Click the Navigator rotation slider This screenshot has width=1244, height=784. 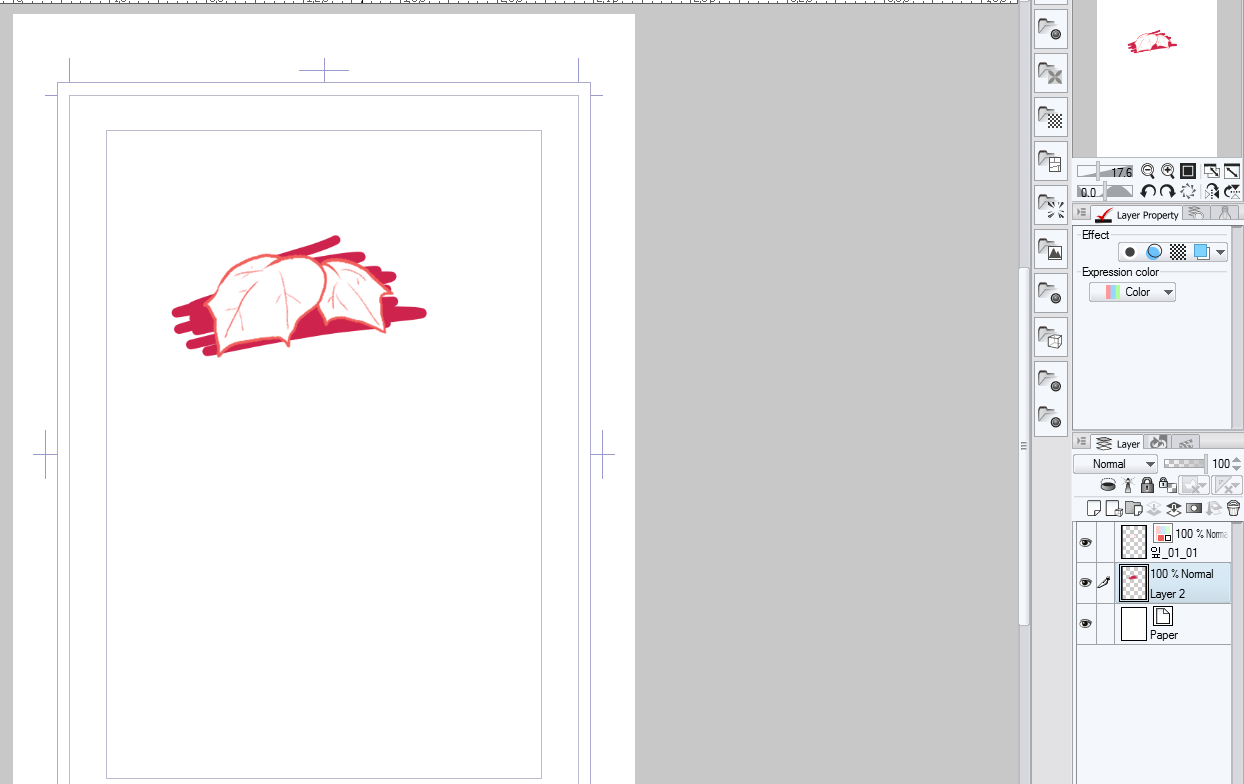[1104, 191]
